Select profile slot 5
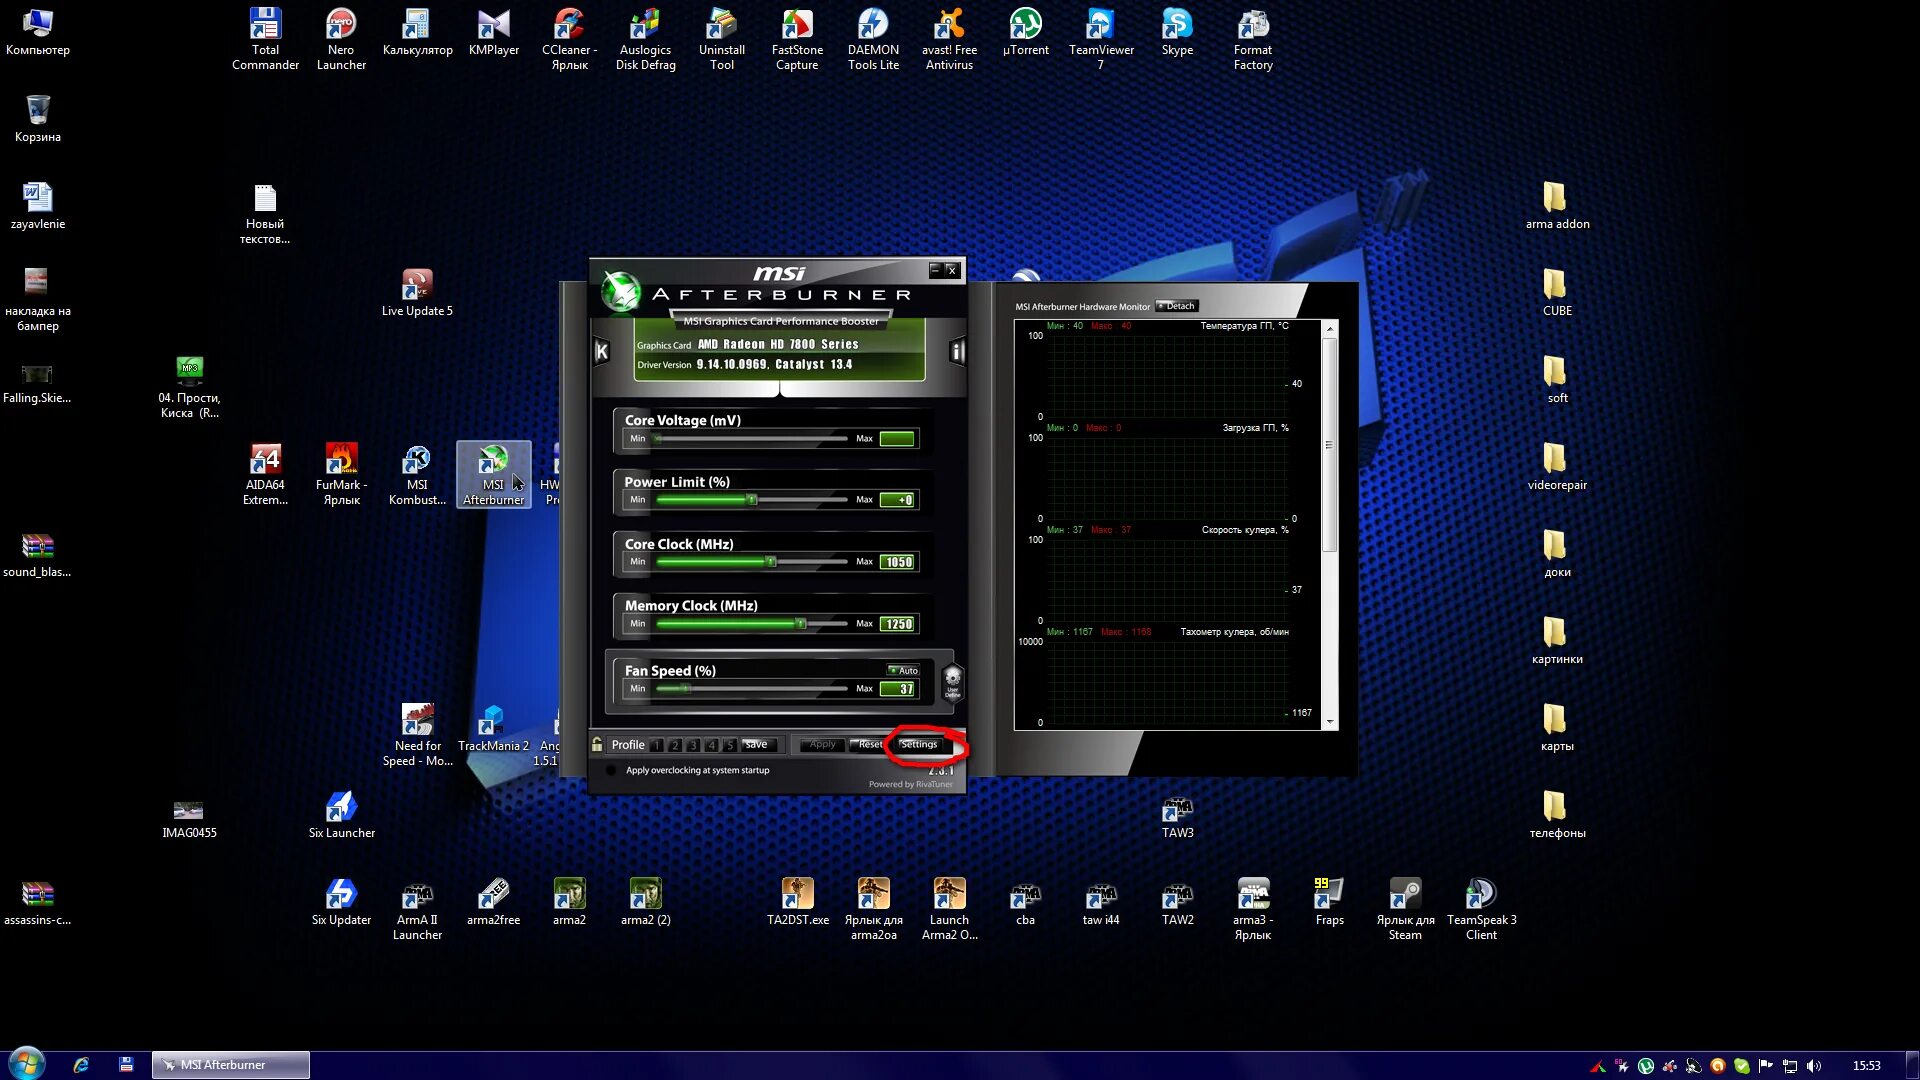The image size is (1920, 1080). tap(730, 745)
